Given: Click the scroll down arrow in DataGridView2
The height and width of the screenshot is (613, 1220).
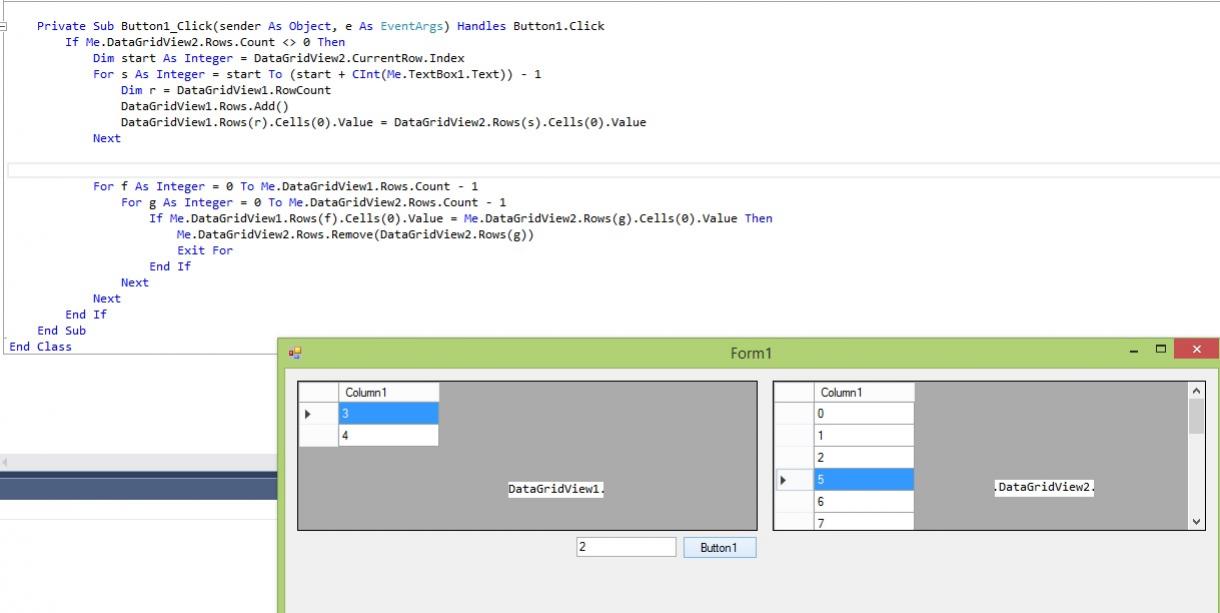Looking at the screenshot, I should click(1196, 521).
